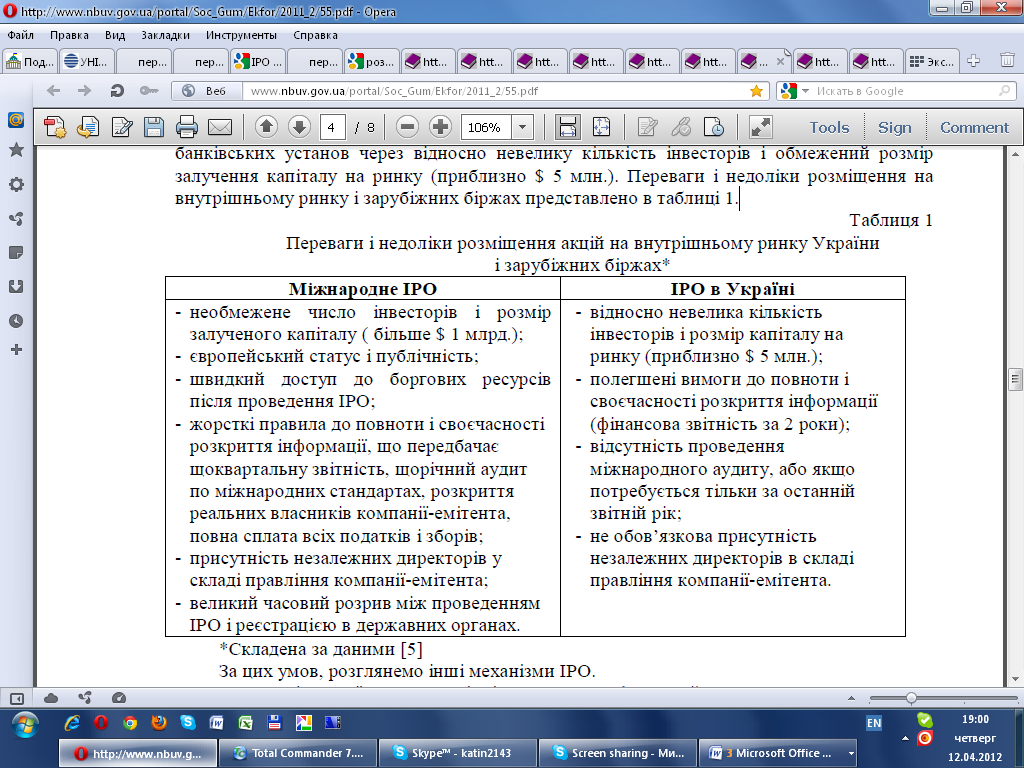Select the fit one full page icon

(601, 127)
